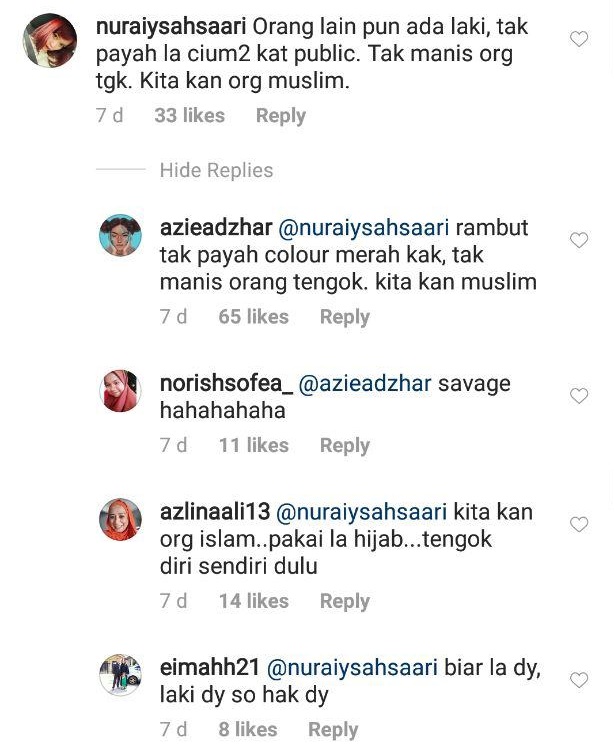Like norishsofea_'s savage comment

[x=579, y=396]
